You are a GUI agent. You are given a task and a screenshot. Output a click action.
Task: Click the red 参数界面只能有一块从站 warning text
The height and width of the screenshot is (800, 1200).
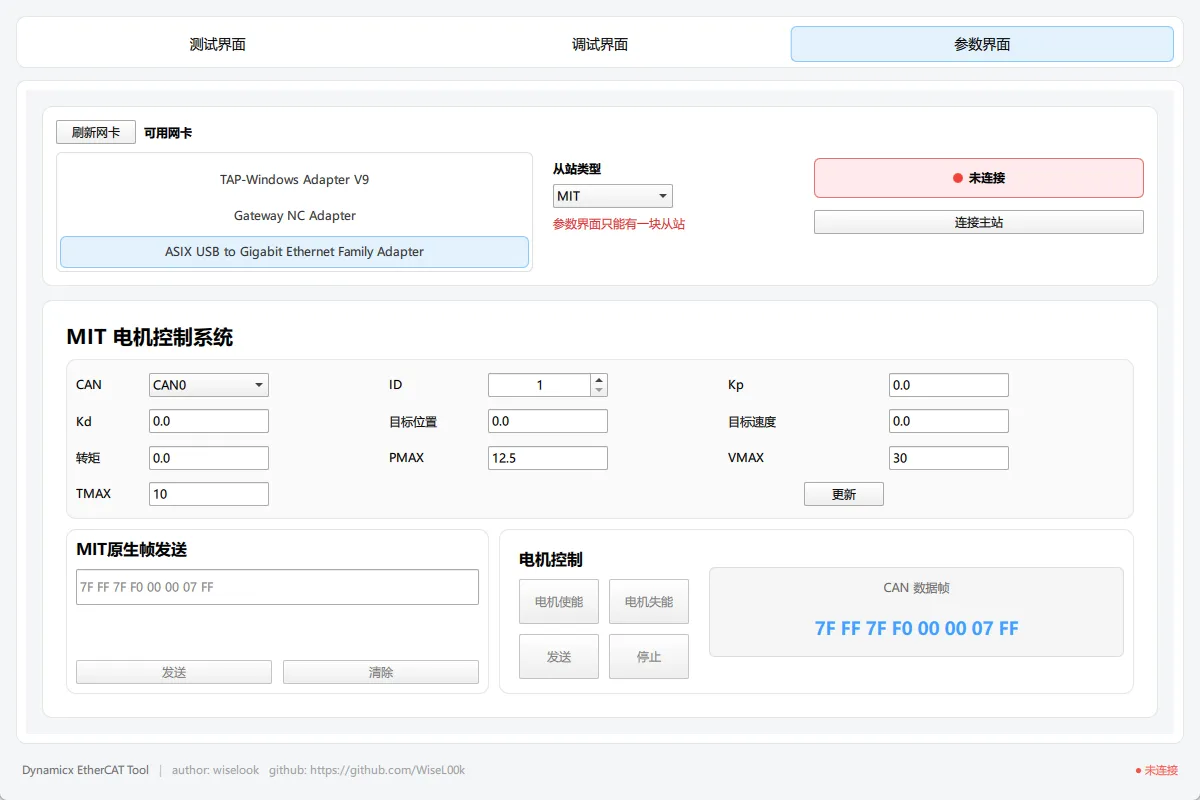pyautogui.click(x=619, y=224)
